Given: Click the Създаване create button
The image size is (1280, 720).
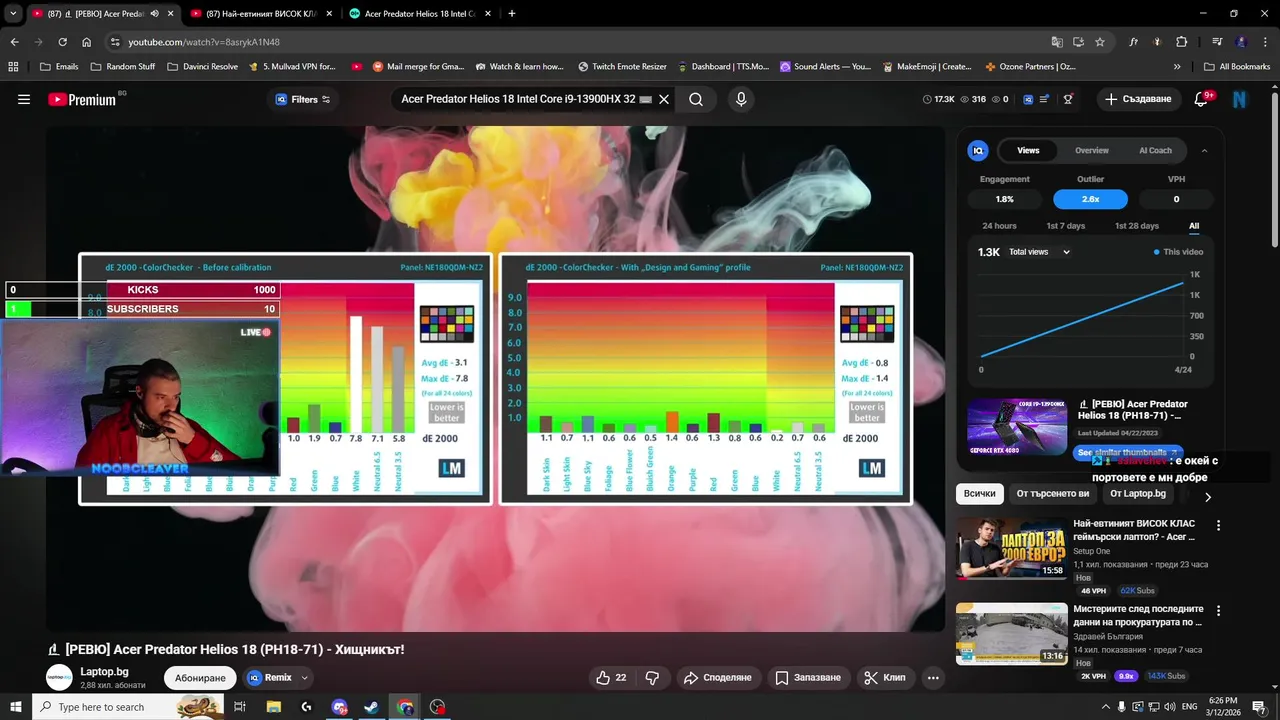Looking at the screenshot, I should pyautogui.click(x=1138, y=99).
